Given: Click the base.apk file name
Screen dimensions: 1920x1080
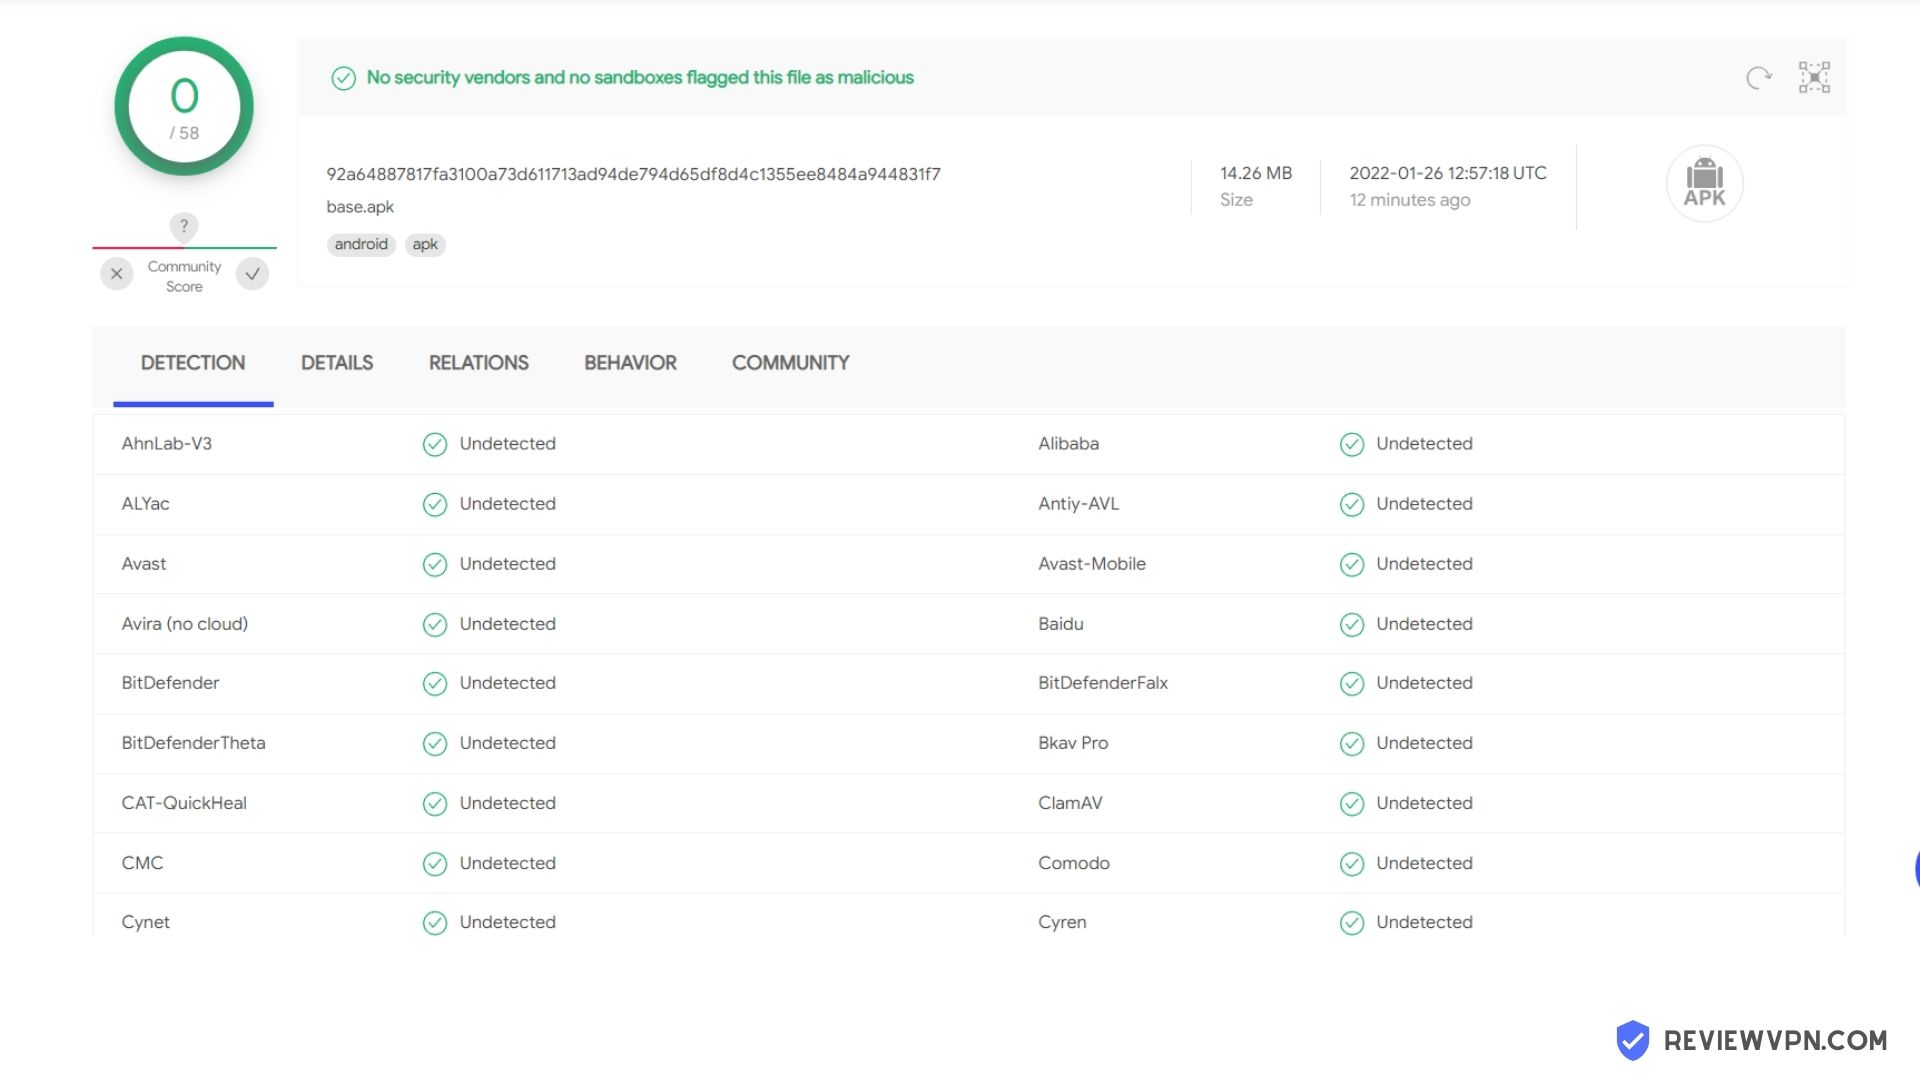Looking at the screenshot, I should pos(360,207).
